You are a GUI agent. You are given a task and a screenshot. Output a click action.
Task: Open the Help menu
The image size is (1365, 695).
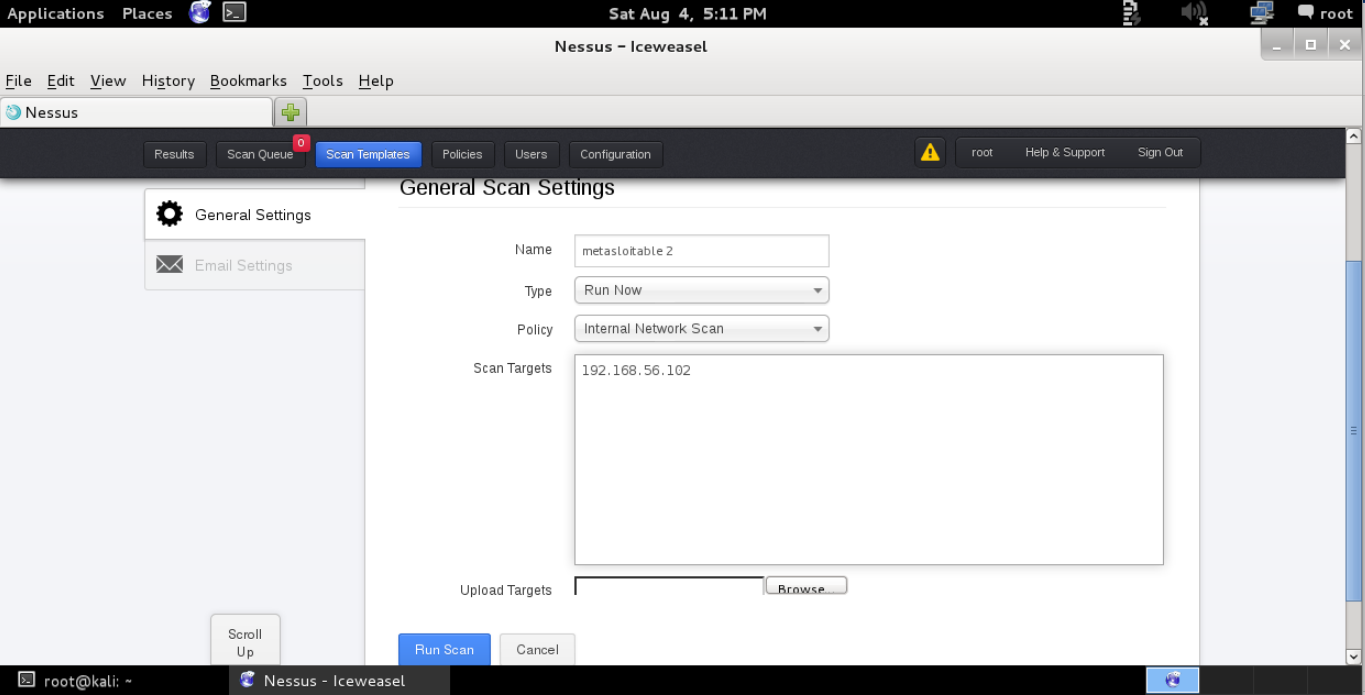point(376,81)
